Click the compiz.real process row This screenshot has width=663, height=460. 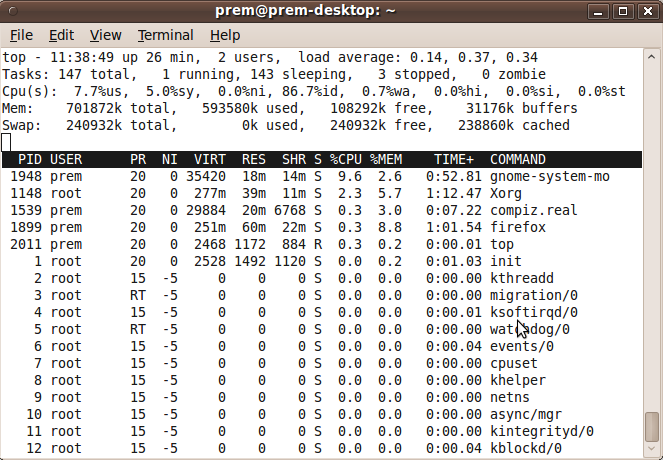(x=322, y=210)
